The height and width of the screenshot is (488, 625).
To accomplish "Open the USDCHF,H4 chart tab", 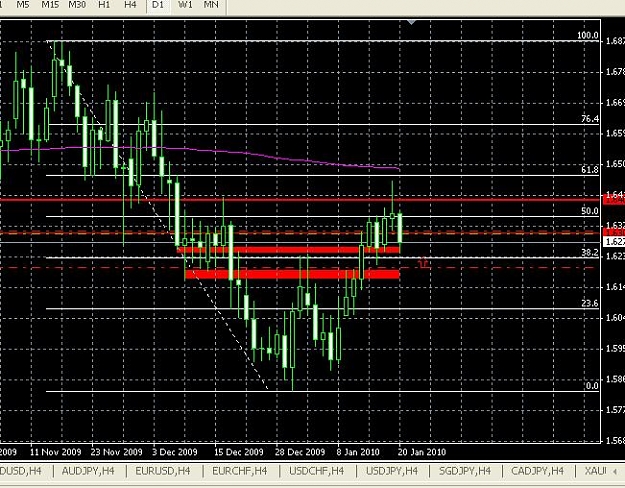I will click(x=316, y=471).
